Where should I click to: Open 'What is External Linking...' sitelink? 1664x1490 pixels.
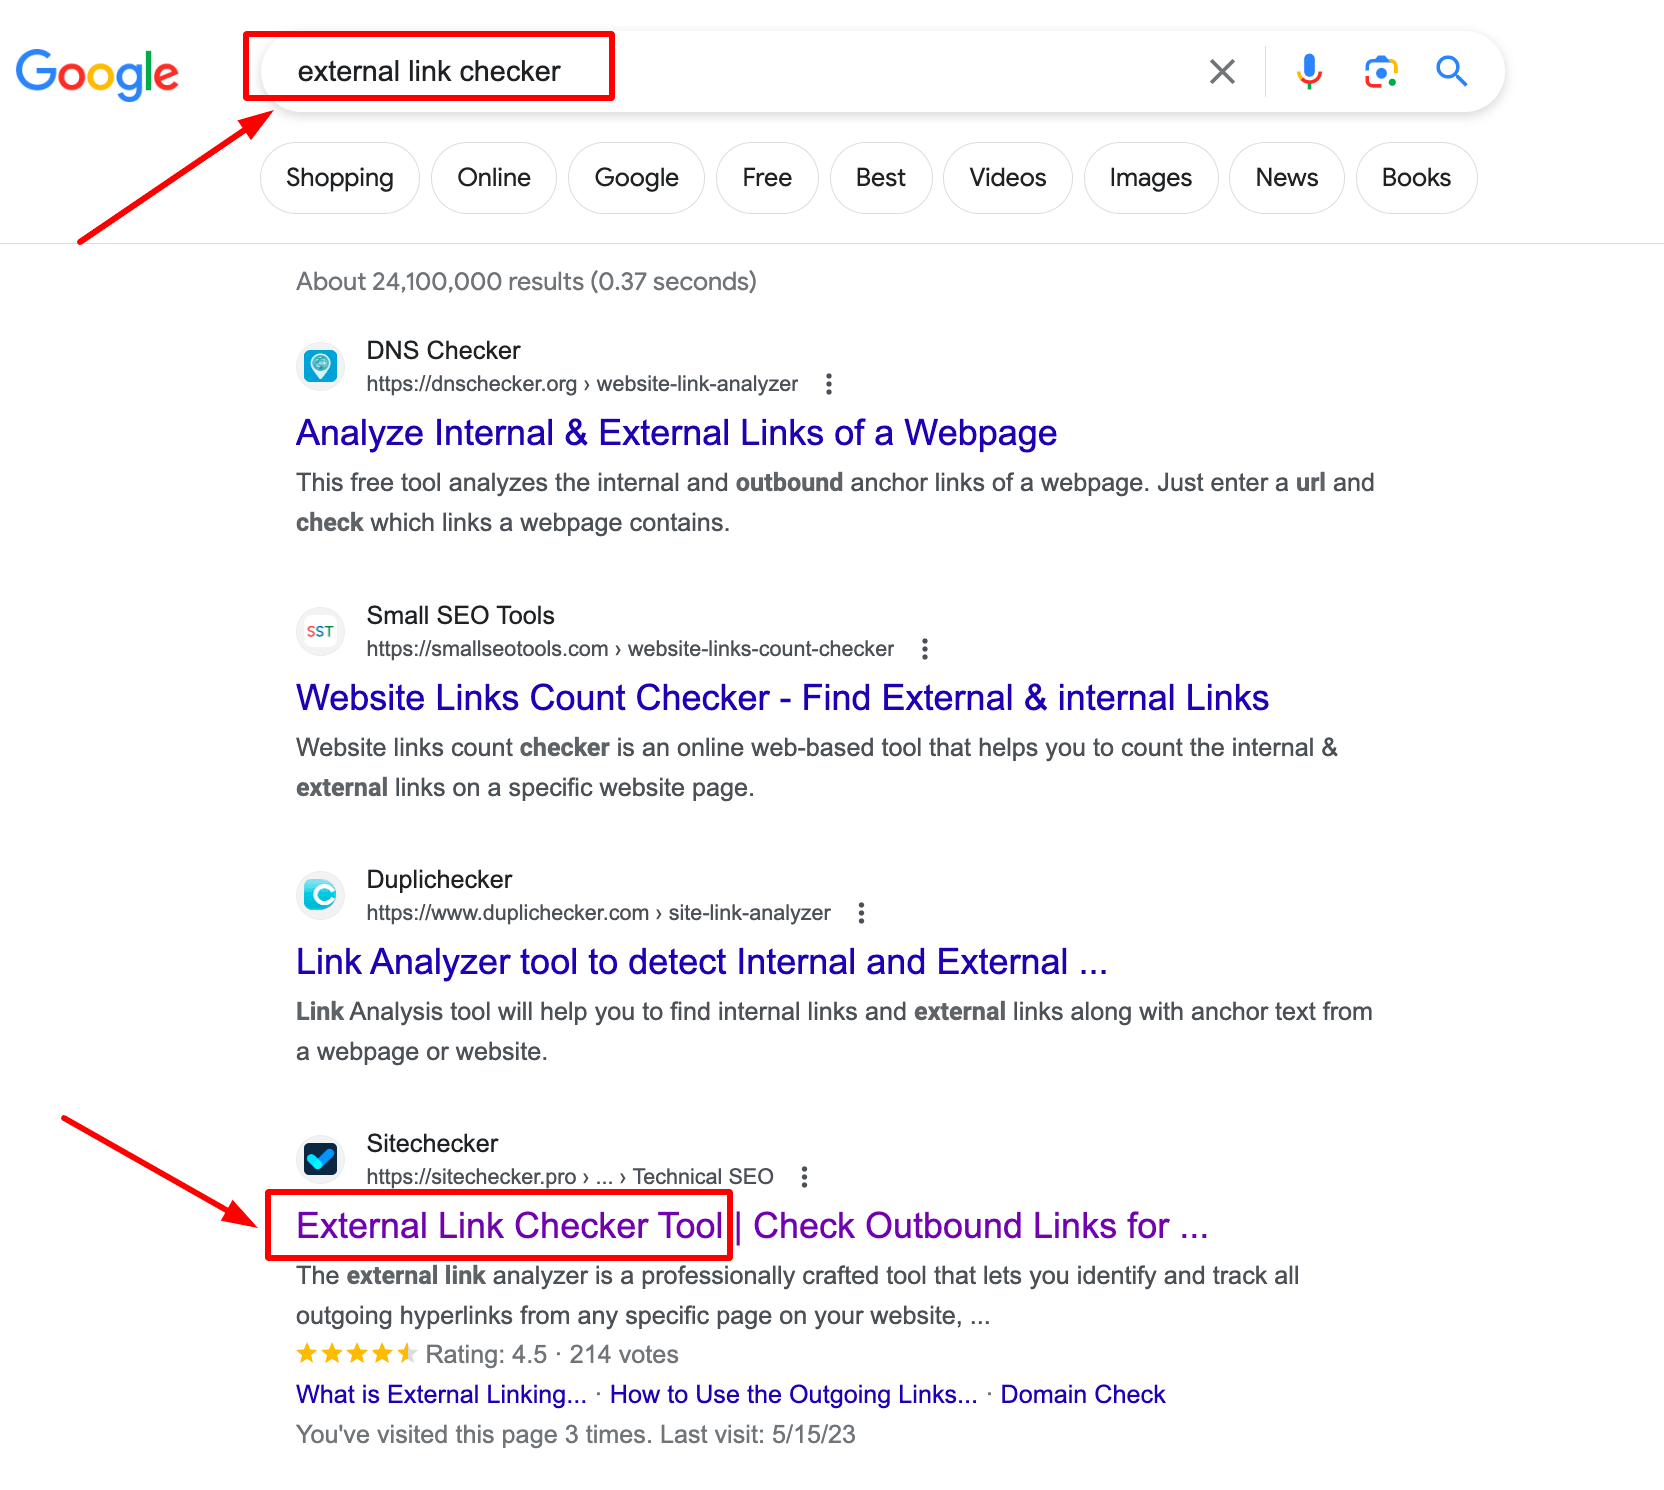(441, 1395)
